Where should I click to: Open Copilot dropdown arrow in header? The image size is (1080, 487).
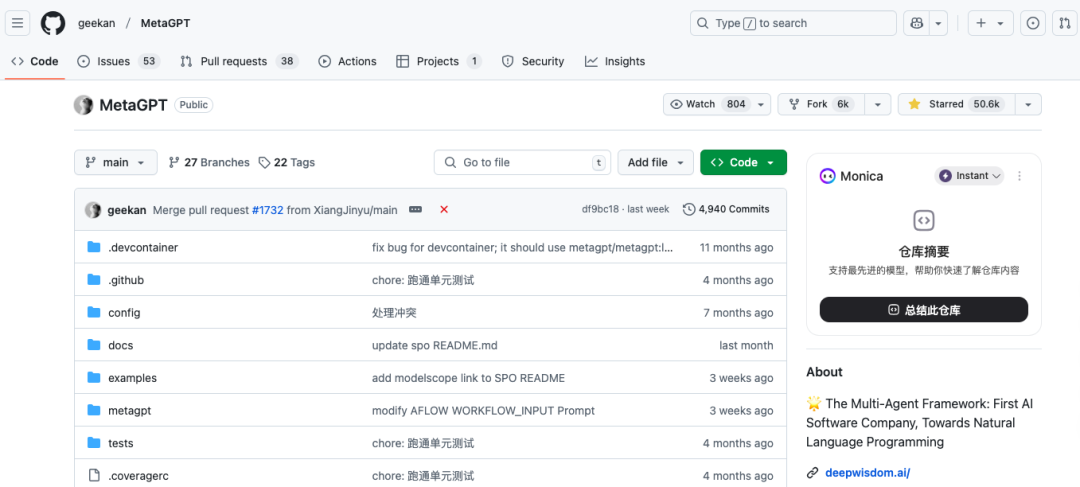click(938, 23)
